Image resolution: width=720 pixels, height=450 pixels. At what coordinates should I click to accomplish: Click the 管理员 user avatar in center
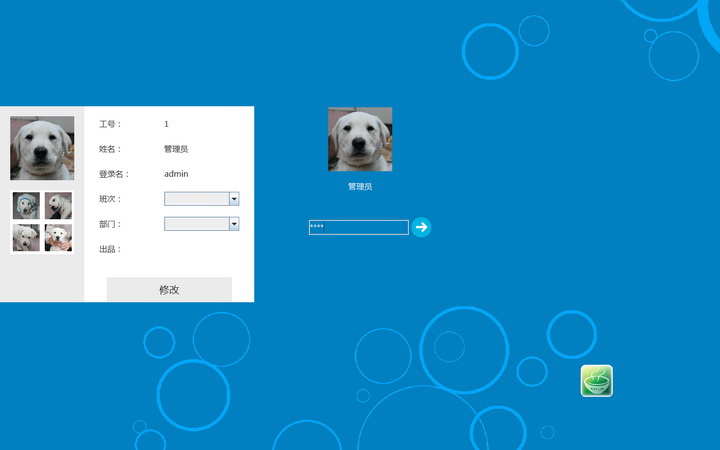[360, 139]
